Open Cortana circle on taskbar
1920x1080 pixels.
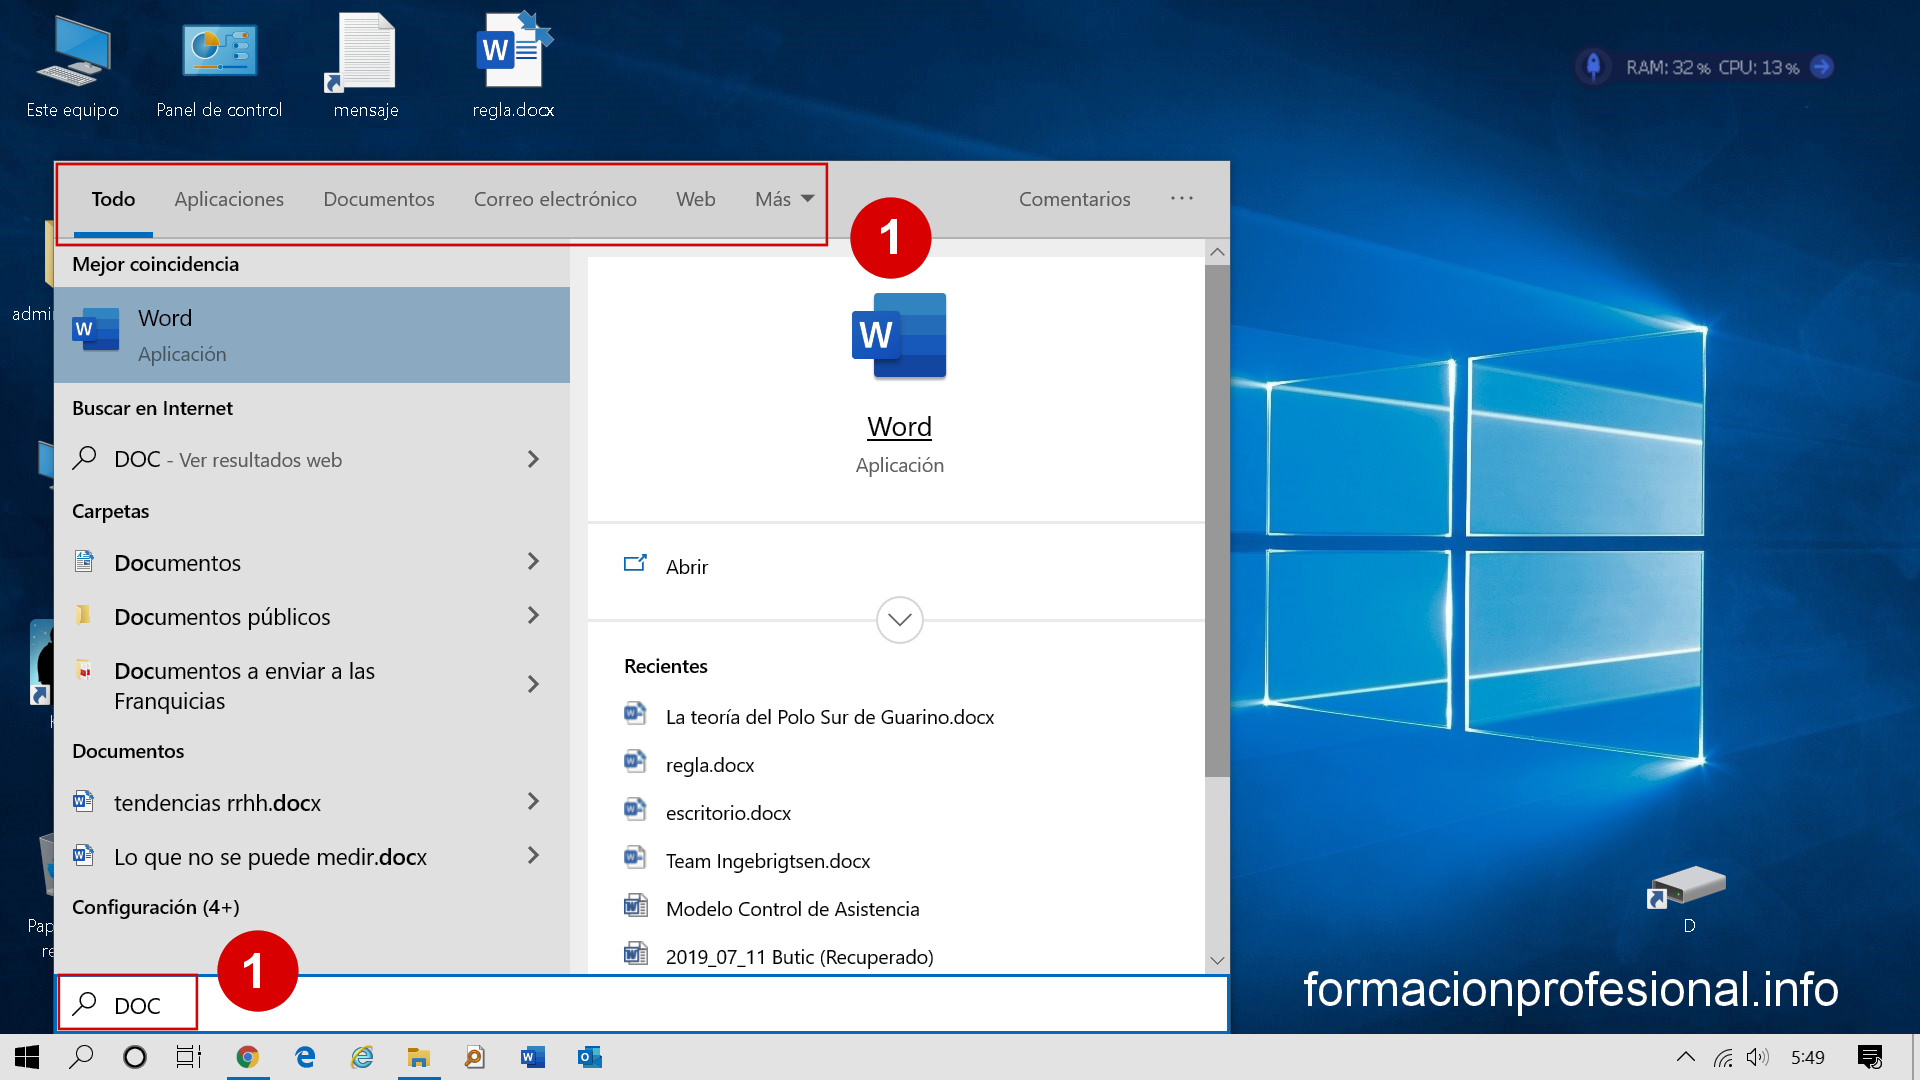[x=135, y=1057]
